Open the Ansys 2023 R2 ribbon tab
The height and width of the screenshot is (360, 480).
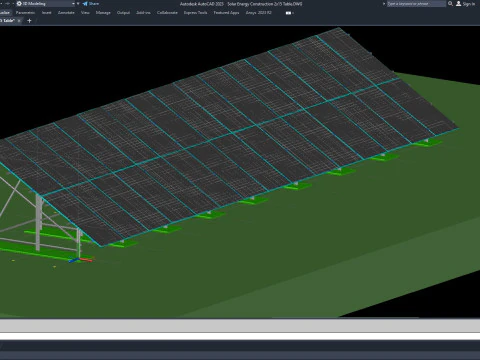click(x=259, y=13)
